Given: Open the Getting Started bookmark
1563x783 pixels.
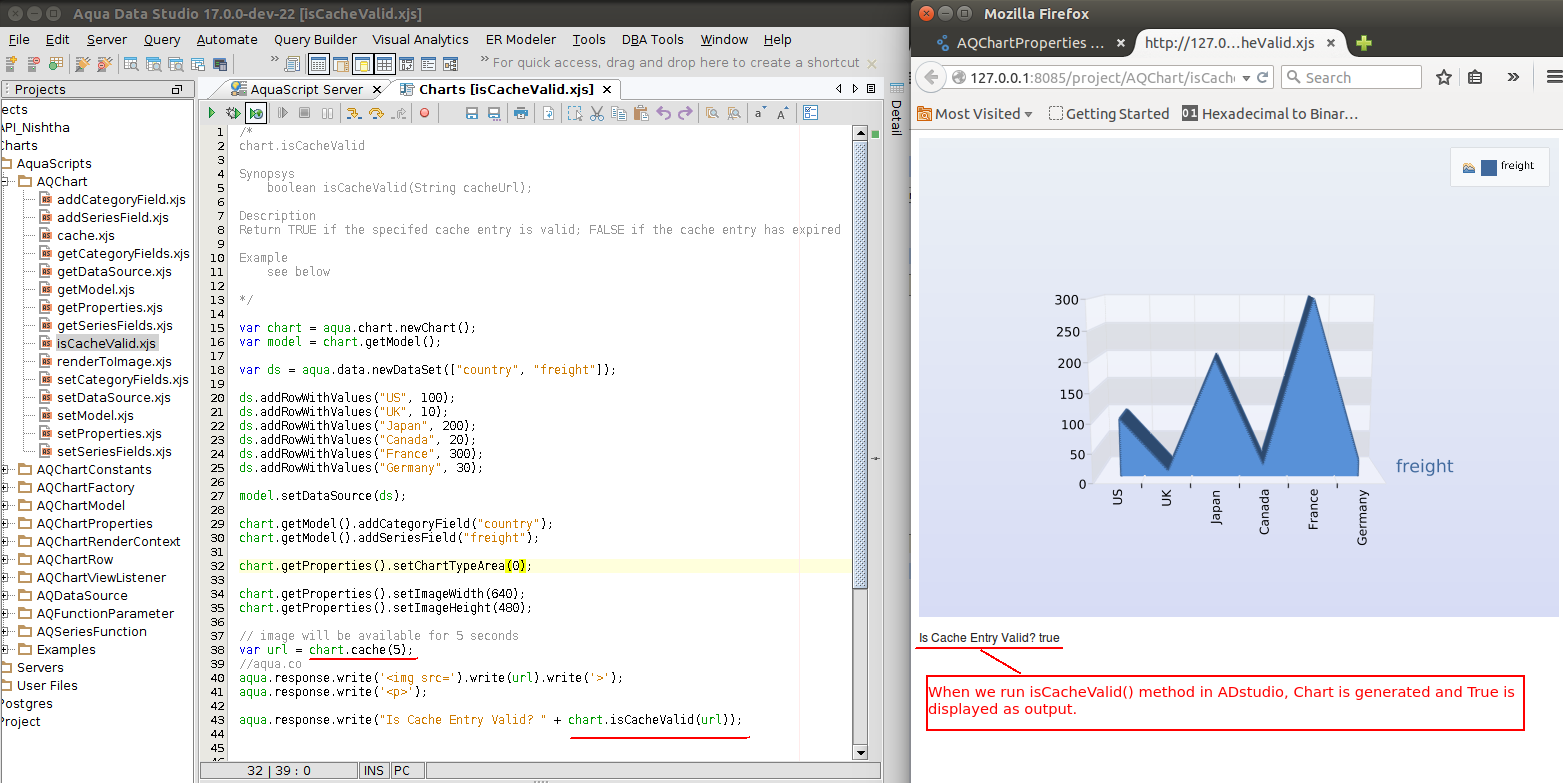Looking at the screenshot, I should [x=1108, y=113].
